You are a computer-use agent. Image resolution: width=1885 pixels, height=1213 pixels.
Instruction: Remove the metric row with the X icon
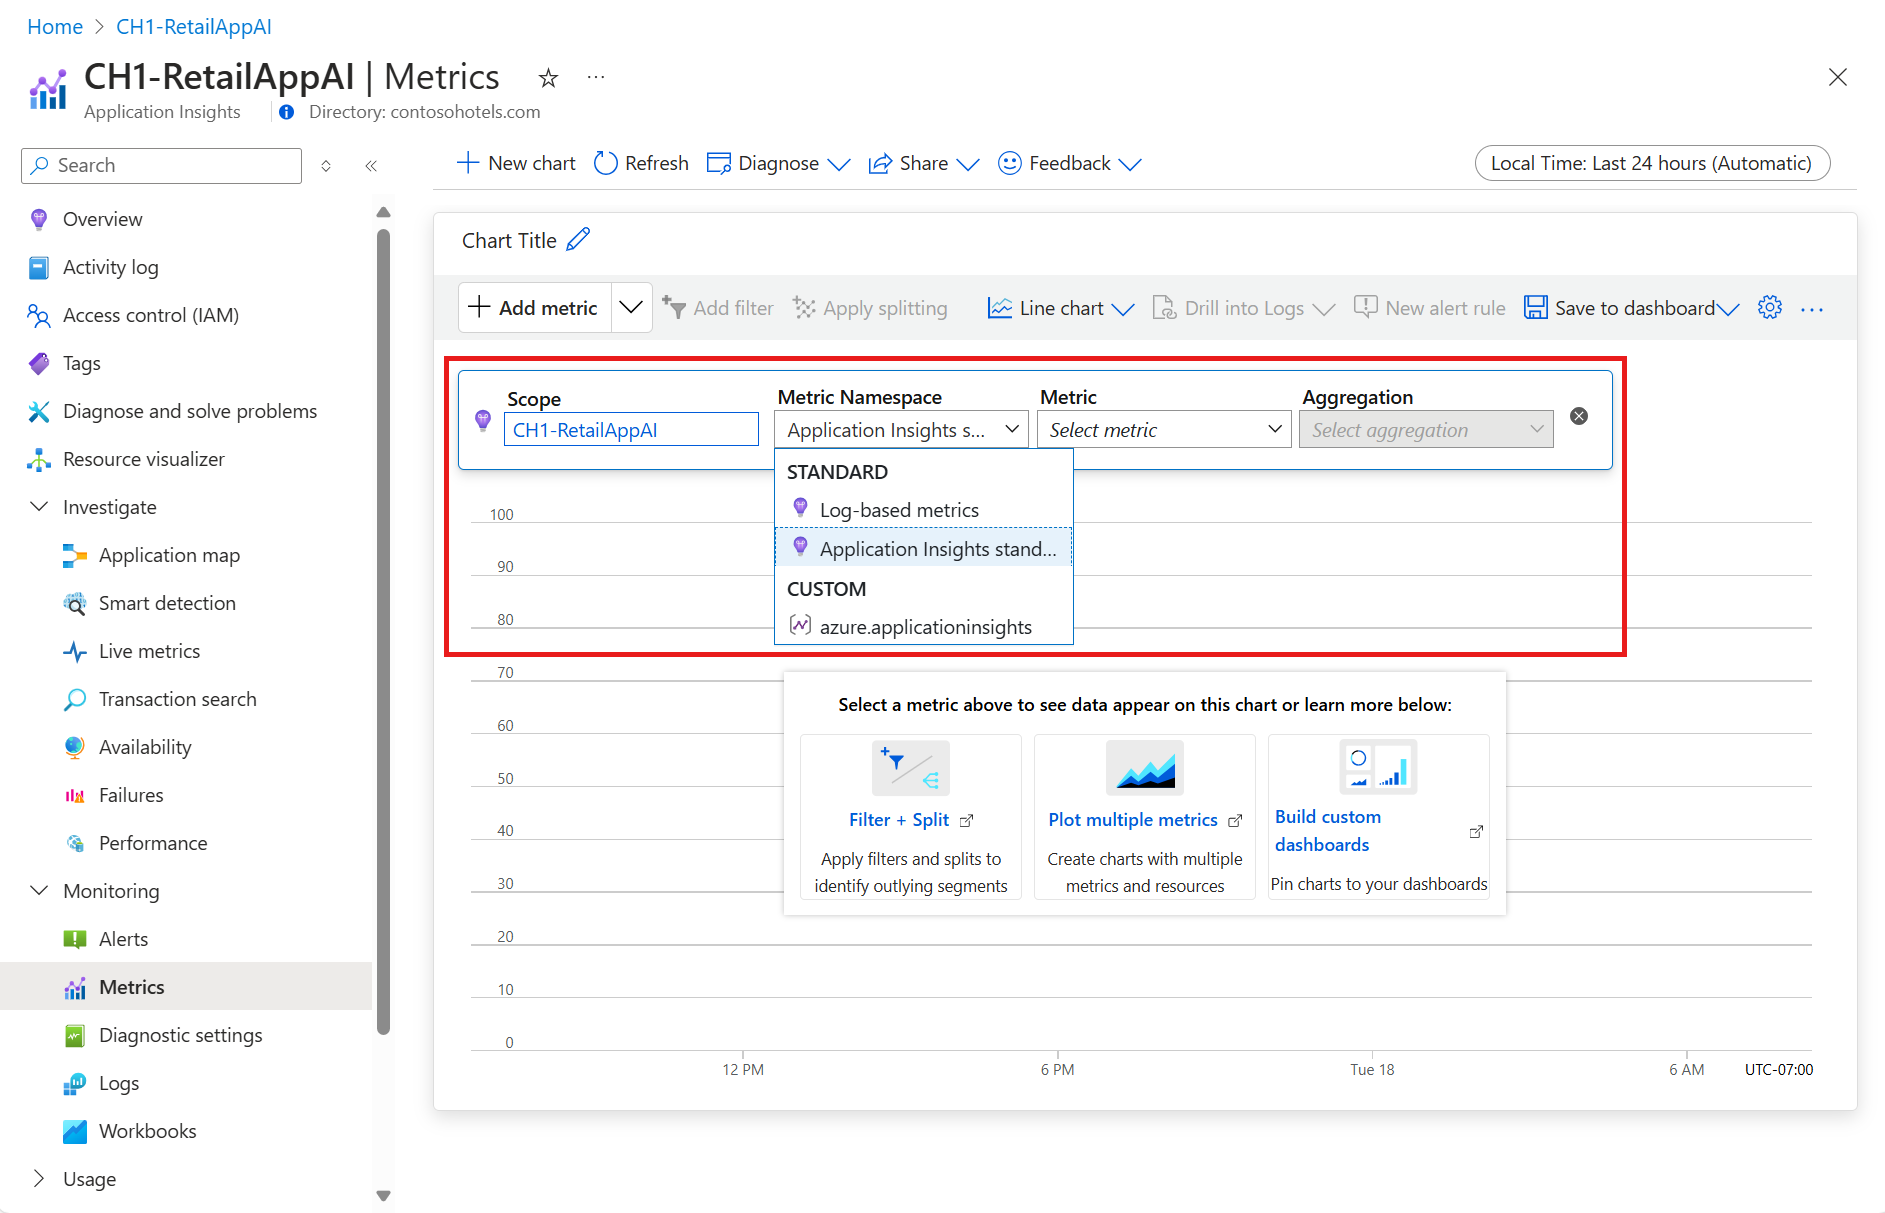(1579, 416)
